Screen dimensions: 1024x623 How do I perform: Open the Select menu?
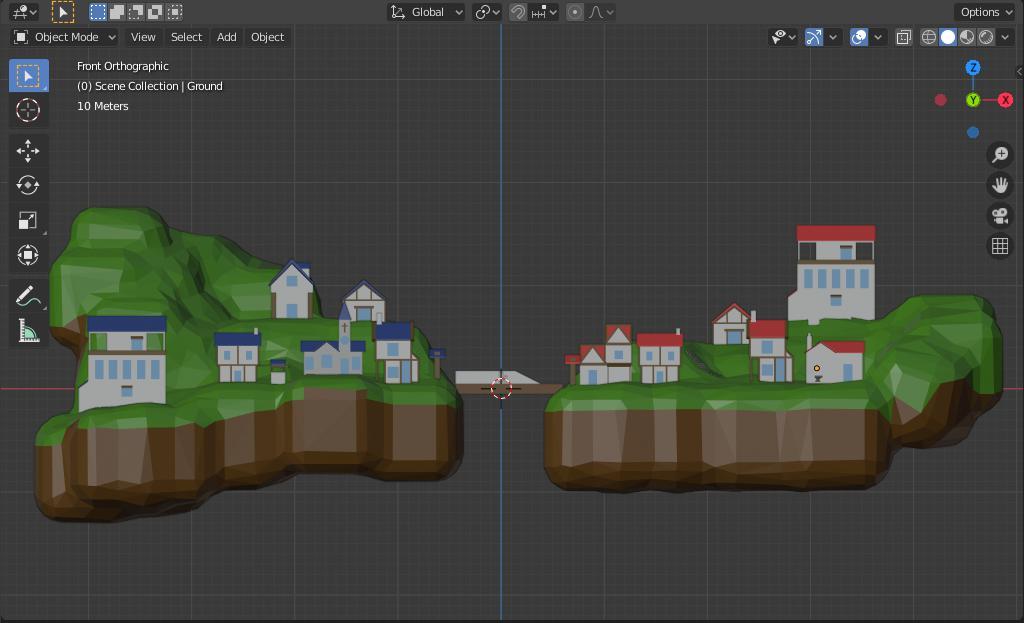186,37
